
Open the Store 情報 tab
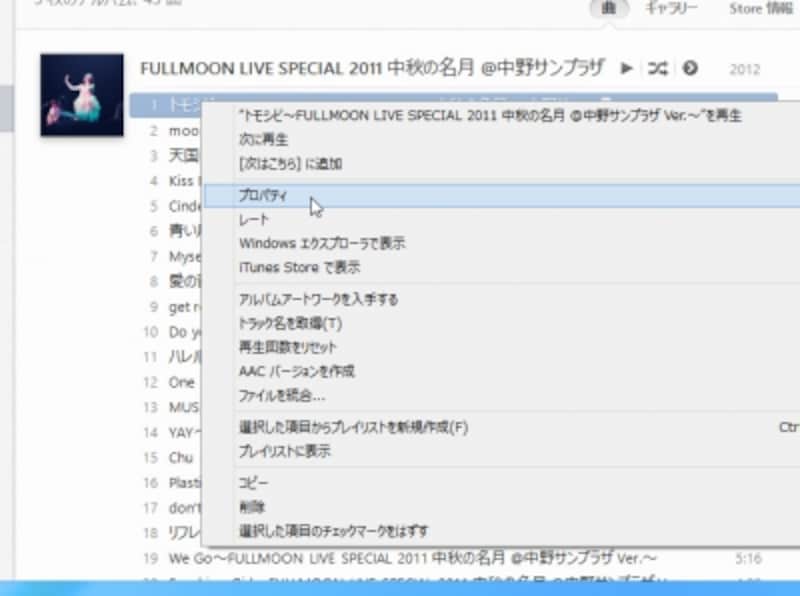coord(762,8)
